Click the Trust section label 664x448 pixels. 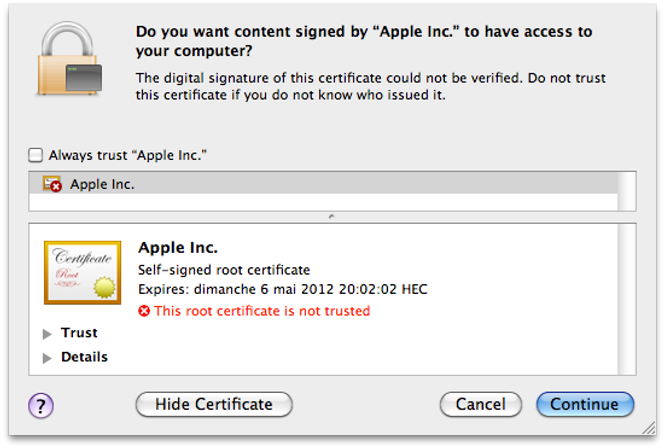(x=79, y=333)
